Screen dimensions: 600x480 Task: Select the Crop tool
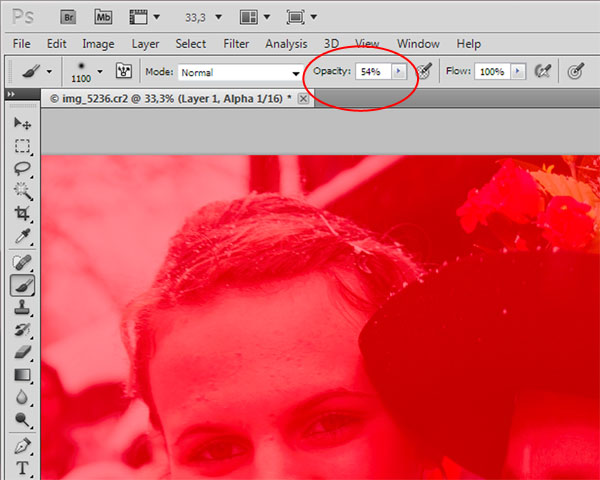coord(22,214)
